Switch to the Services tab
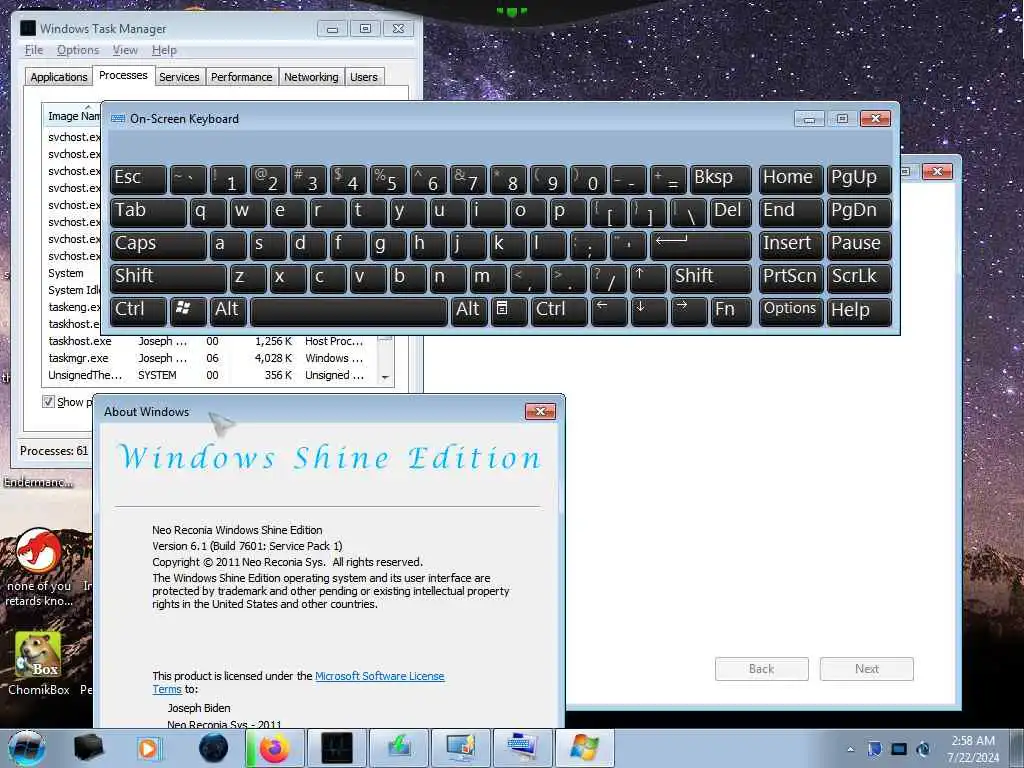 pyautogui.click(x=179, y=77)
